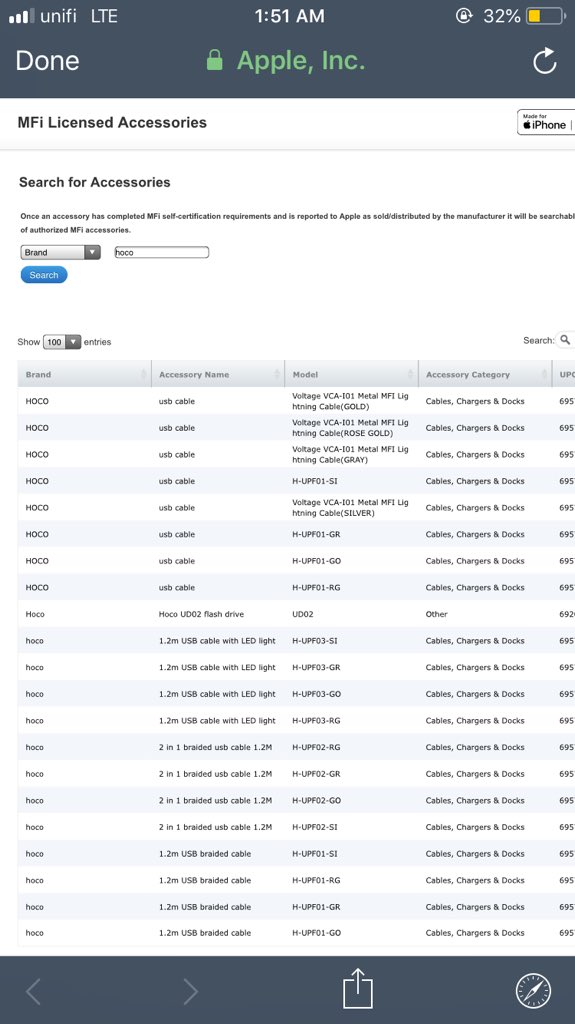The image size is (575, 1024).
Task: Select model H-UPF03-GO
Action: coord(316,694)
